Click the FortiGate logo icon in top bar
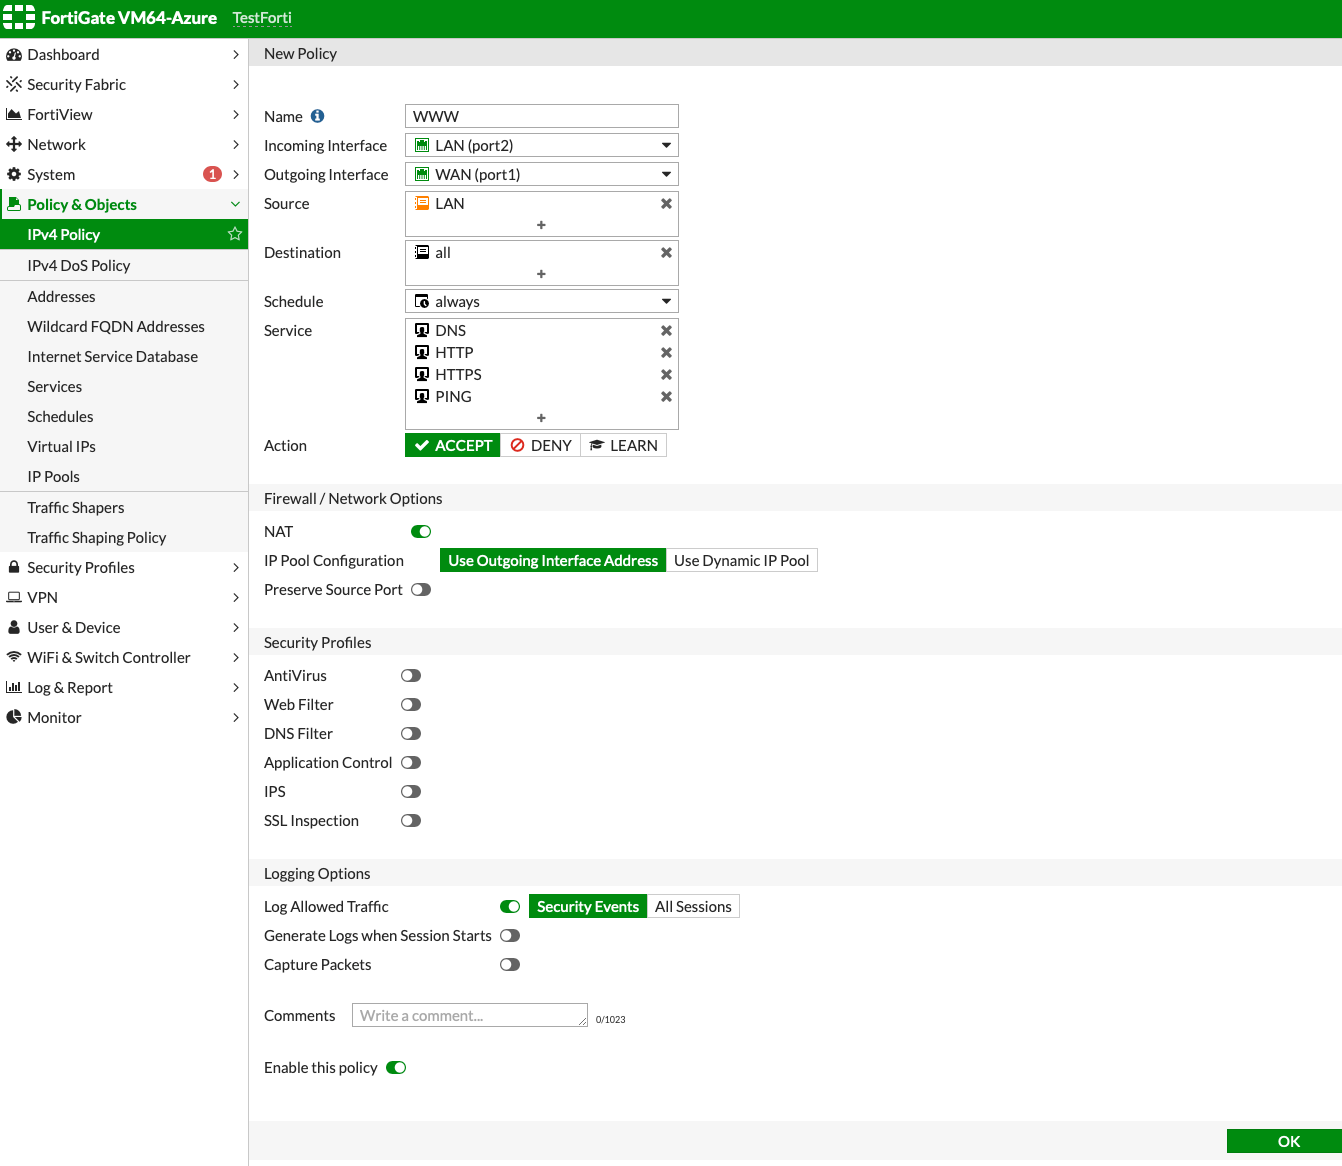 click(18, 17)
